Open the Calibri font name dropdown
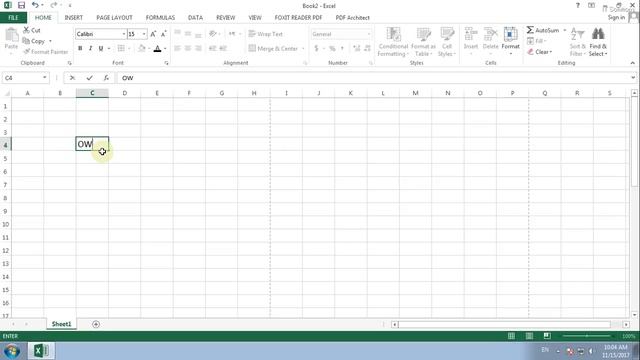Screen dimensions: 640x360 pyautogui.click(x=124, y=34)
